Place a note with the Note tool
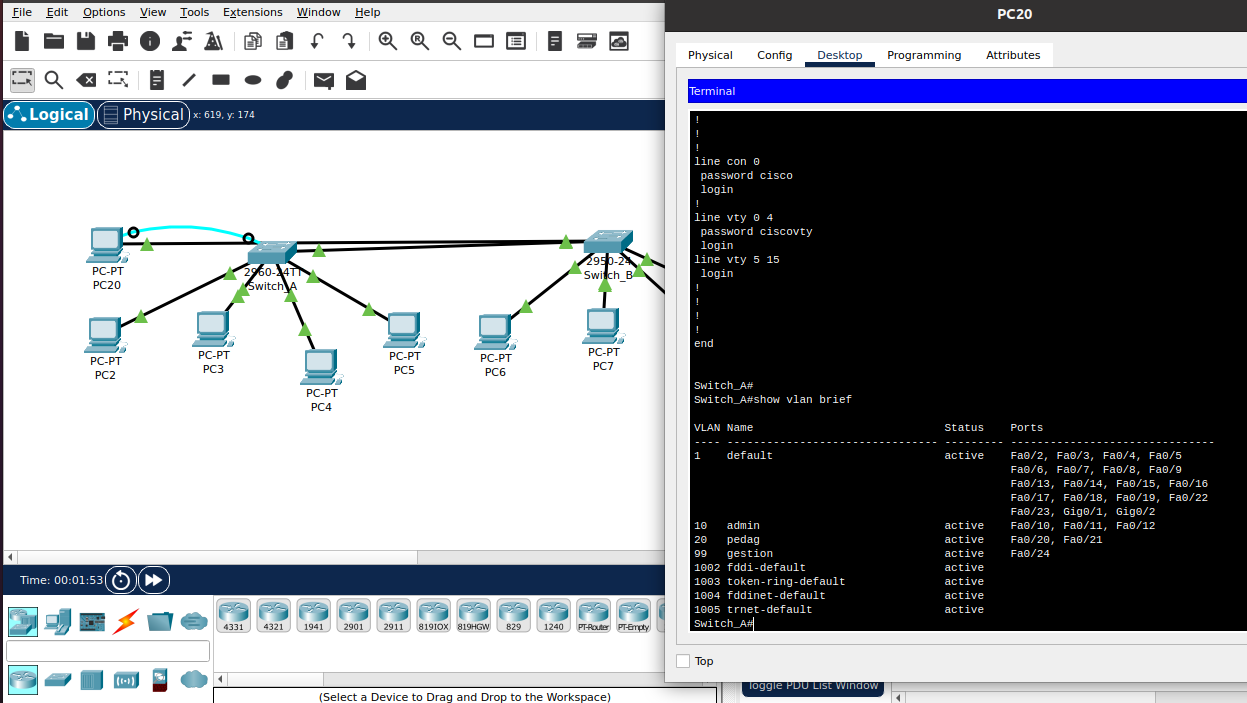The width and height of the screenshot is (1247, 703). coord(157,80)
